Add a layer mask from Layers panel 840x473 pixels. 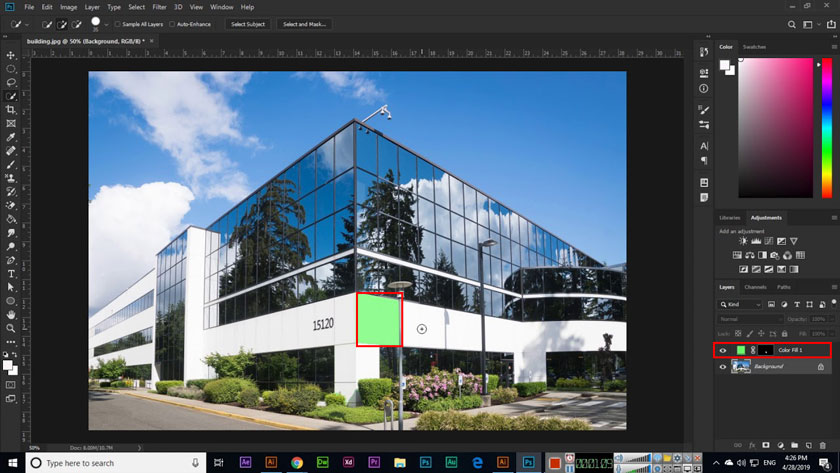[766, 445]
